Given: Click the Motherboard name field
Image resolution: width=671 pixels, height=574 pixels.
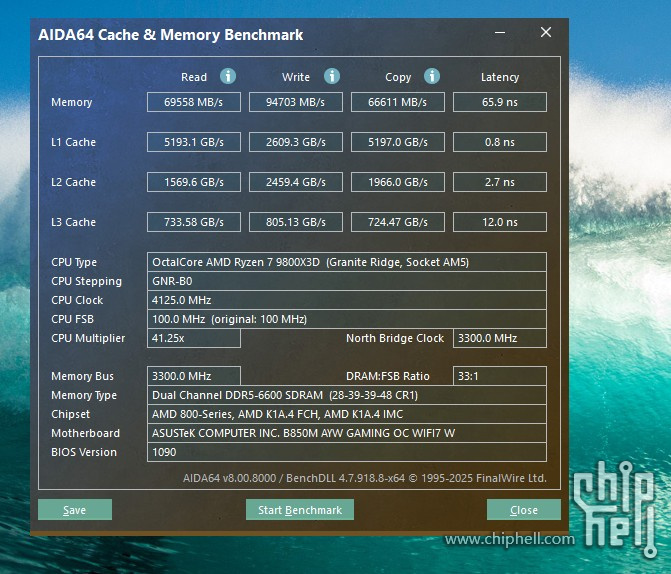Looking at the screenshot, I should coord(346,433).
